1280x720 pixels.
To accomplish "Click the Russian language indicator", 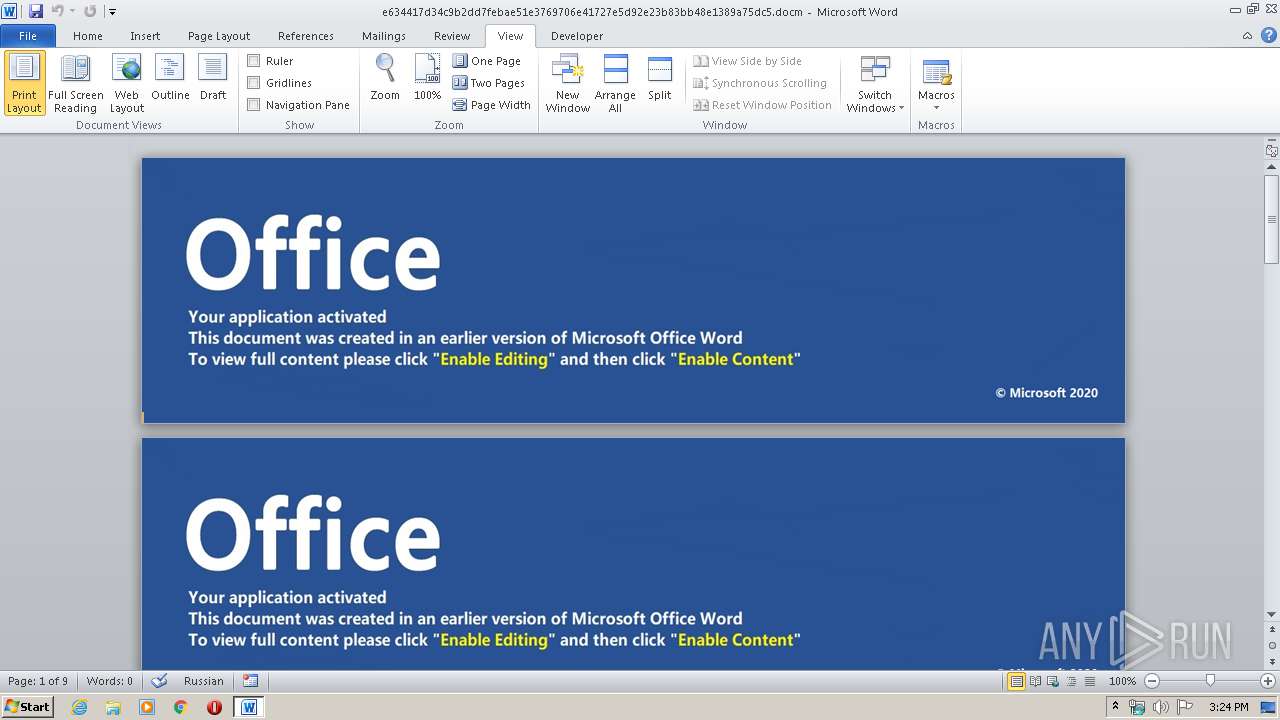I will pyautogui.click(x=204, y=681).
